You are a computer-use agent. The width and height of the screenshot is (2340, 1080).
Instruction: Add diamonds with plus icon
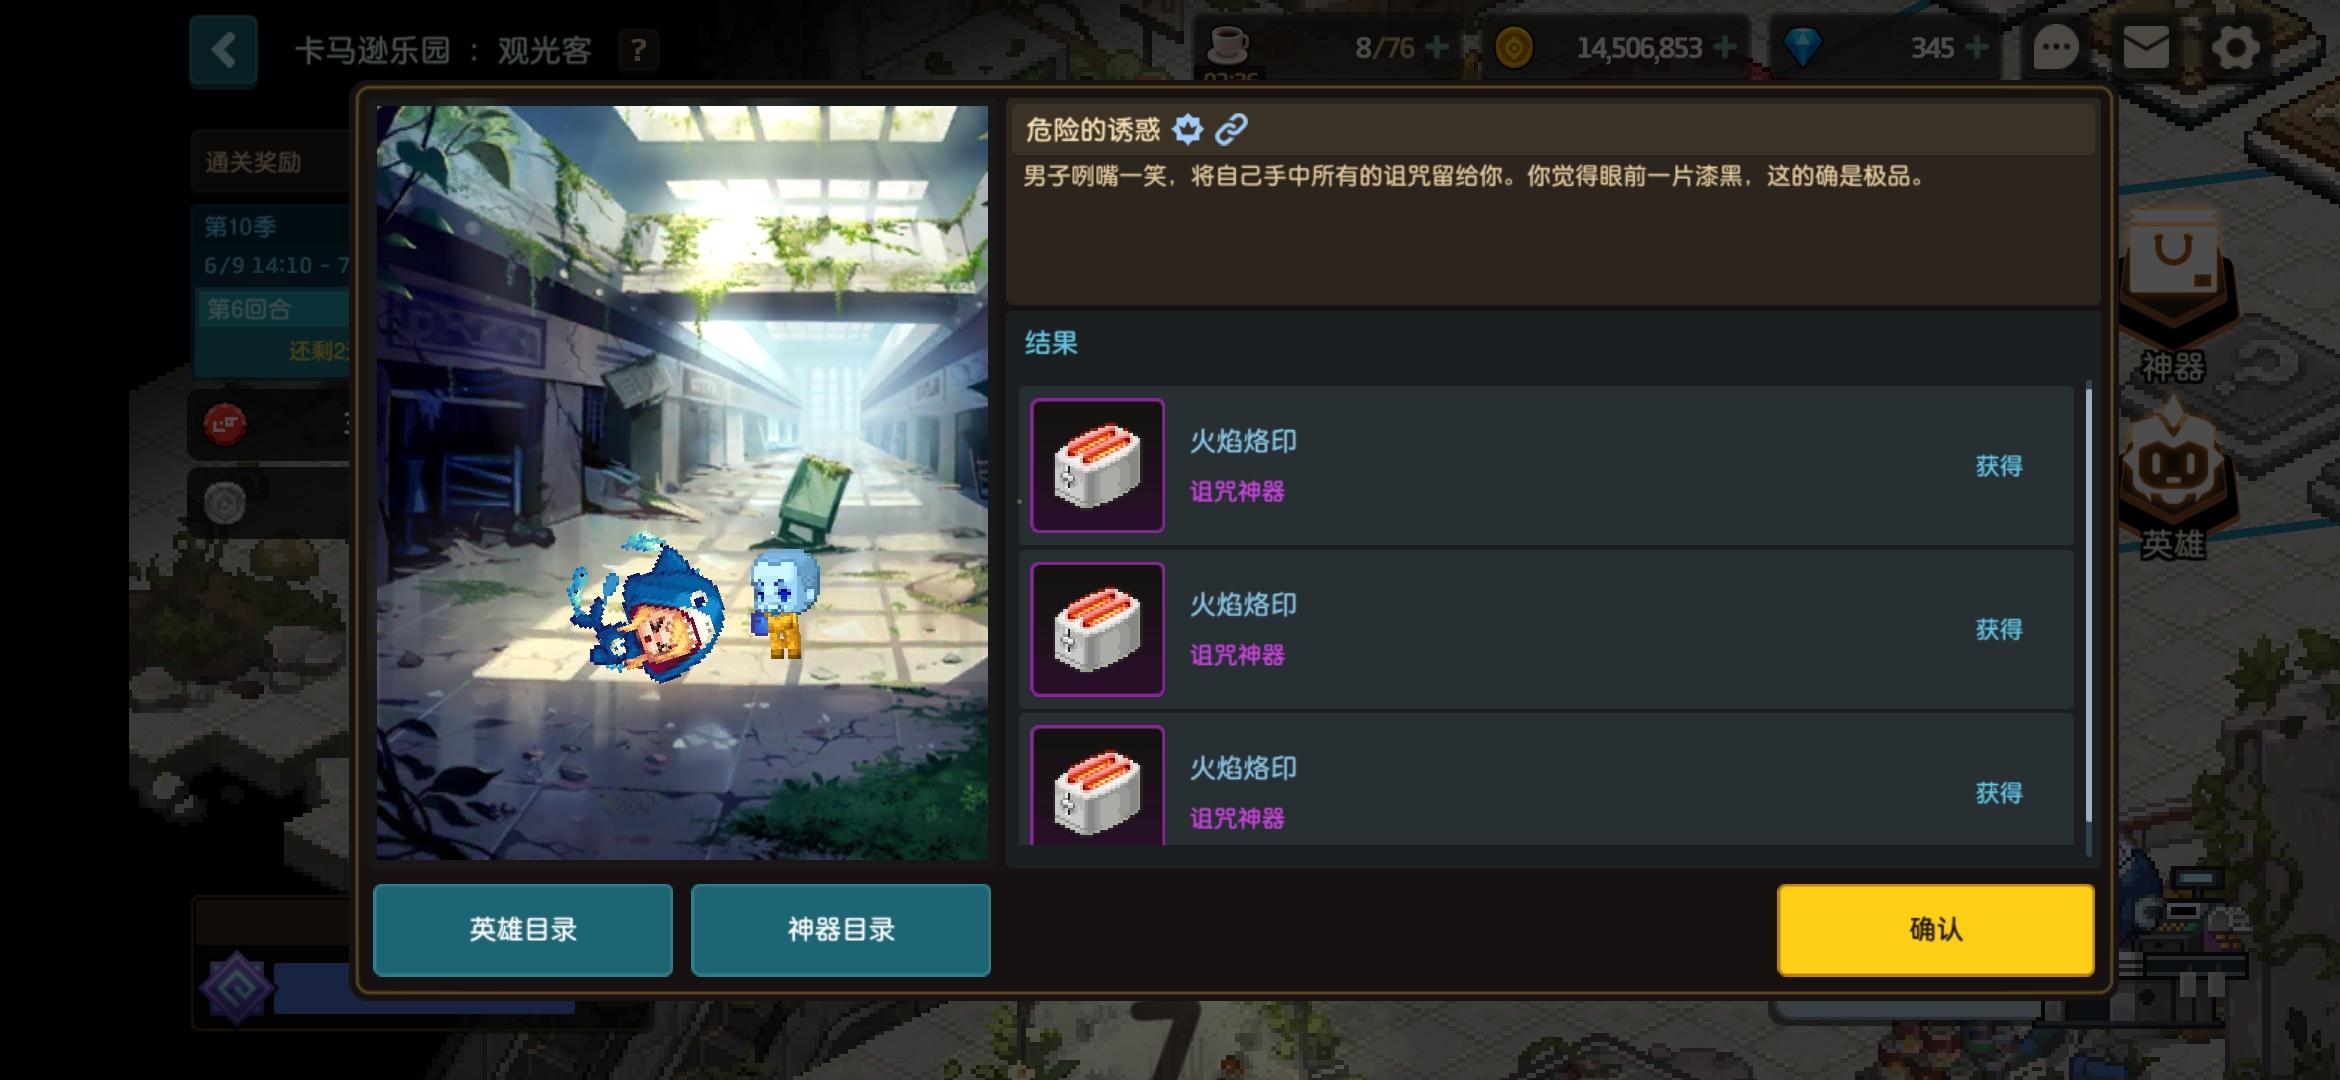(1976, 47)
